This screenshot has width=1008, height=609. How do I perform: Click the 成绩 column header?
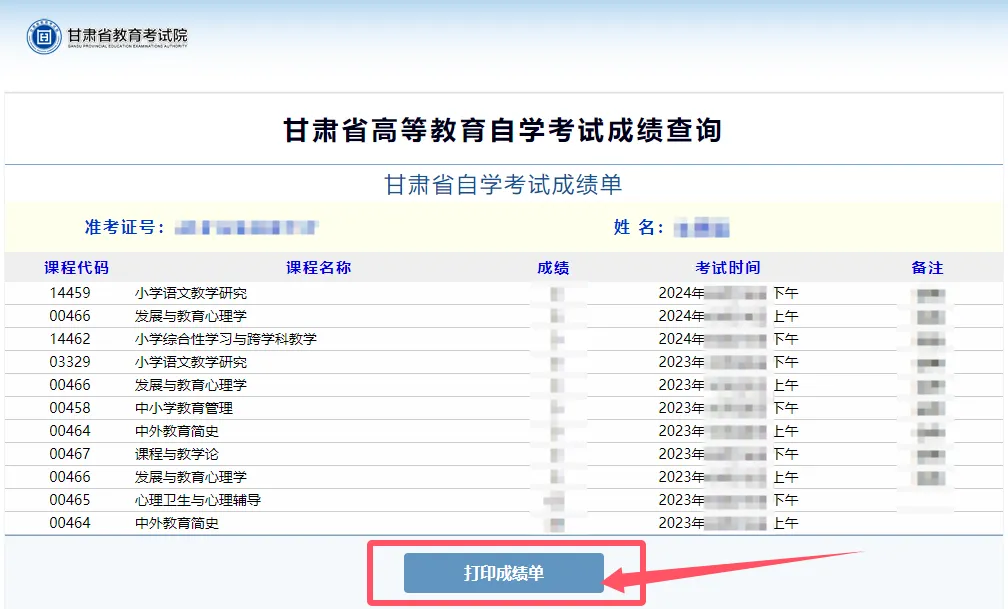click(x=553, y=268)
